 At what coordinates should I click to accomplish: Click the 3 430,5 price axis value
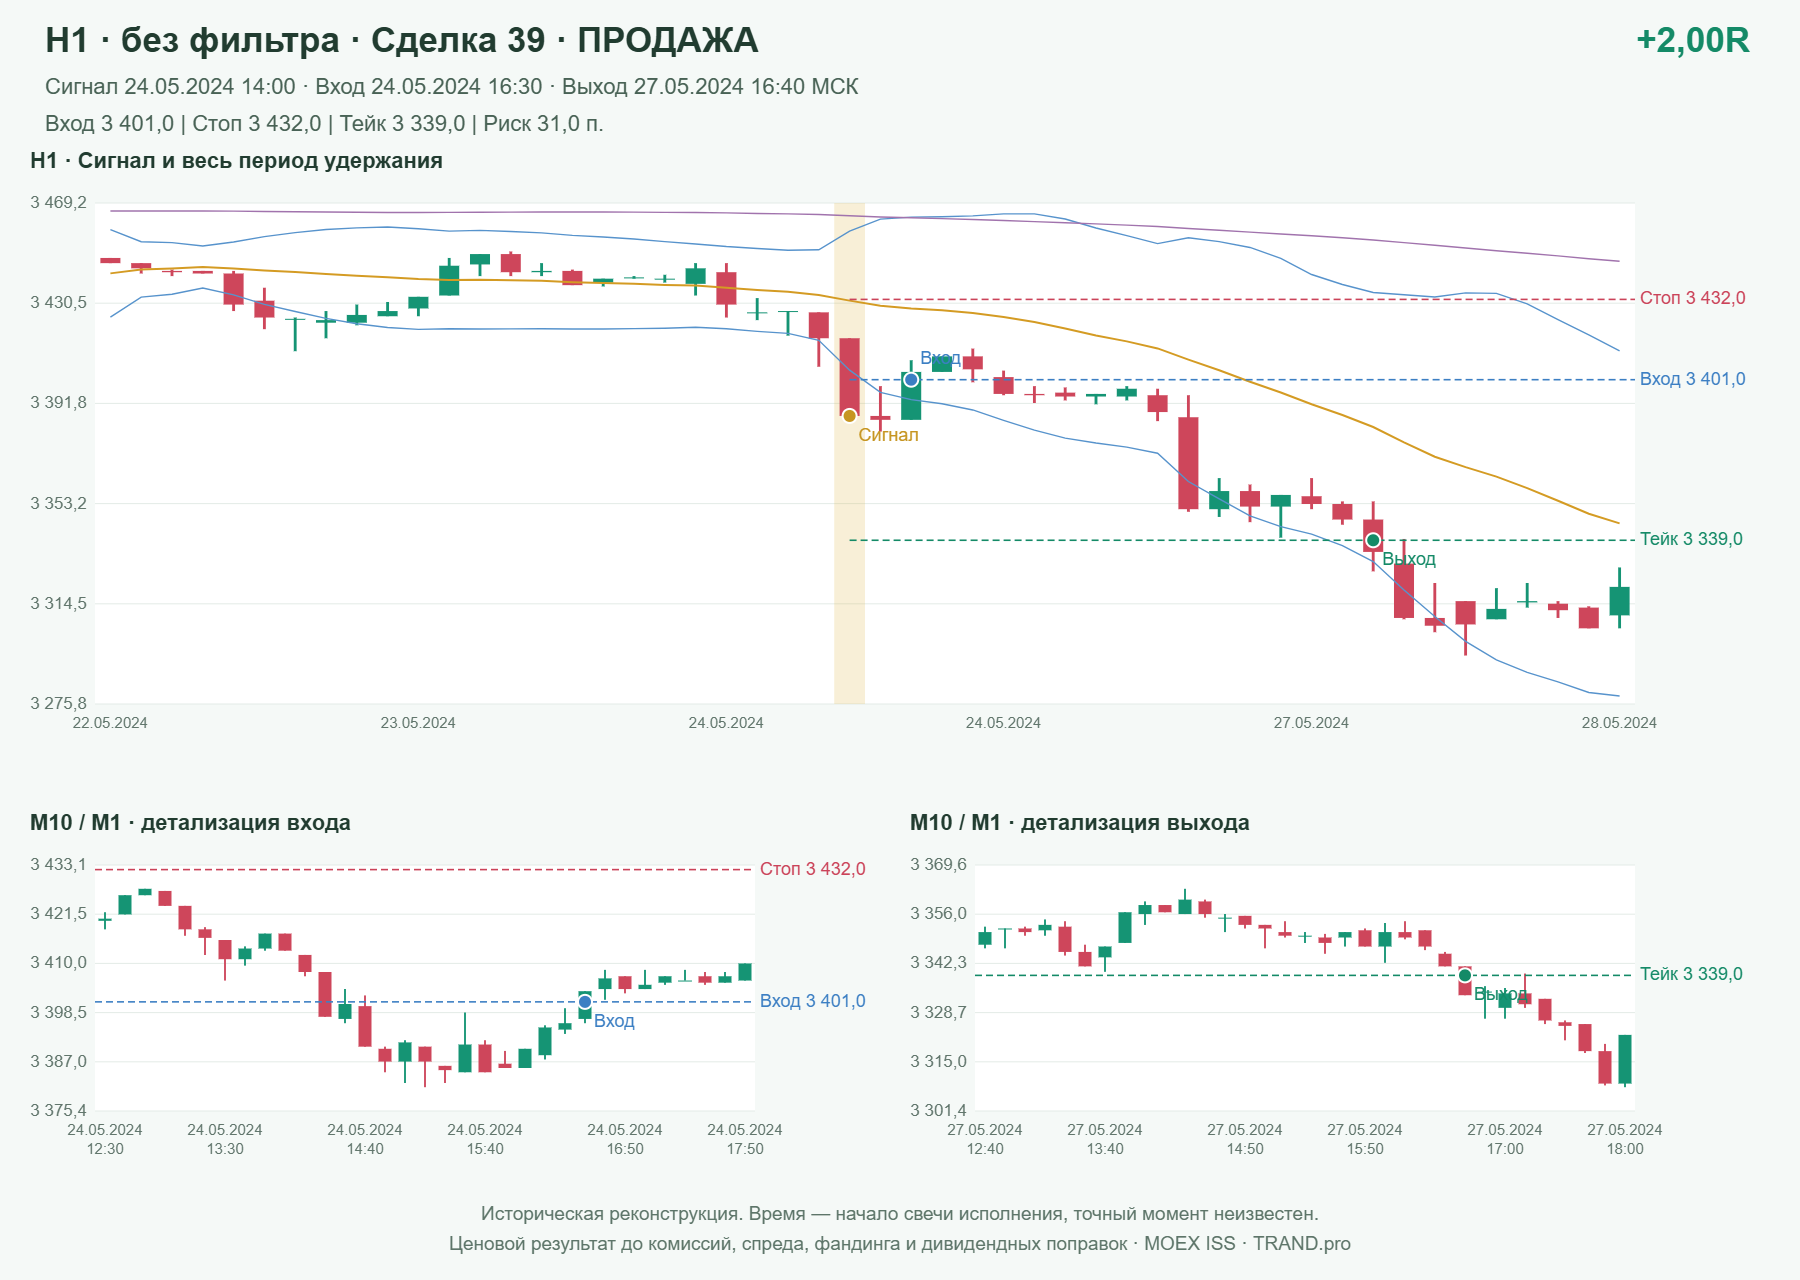[58, 302]
